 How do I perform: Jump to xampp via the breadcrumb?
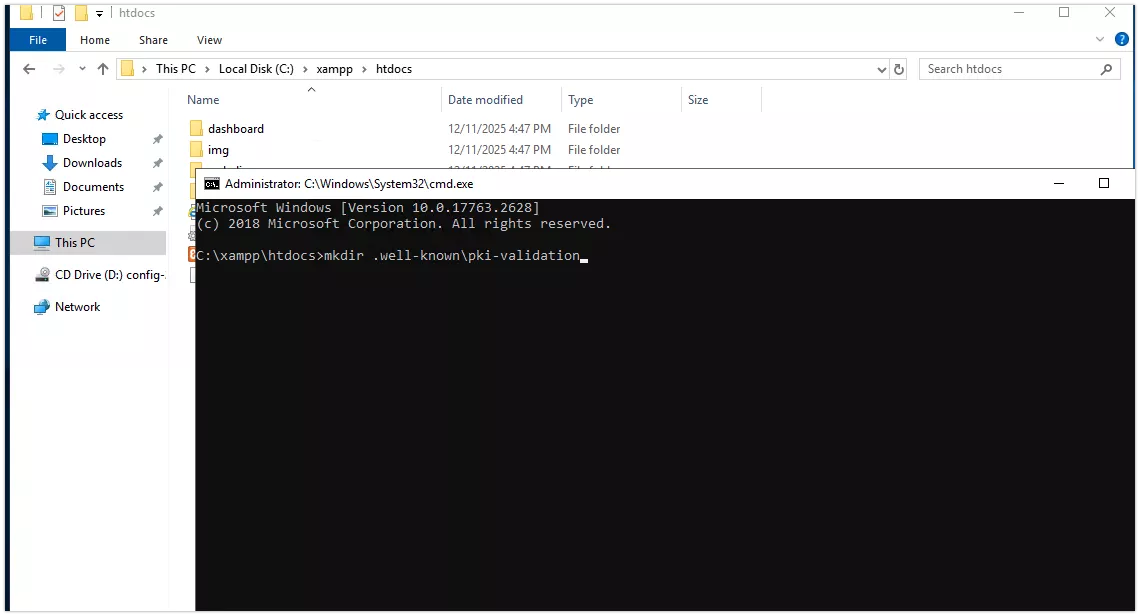tap(335, 68)
